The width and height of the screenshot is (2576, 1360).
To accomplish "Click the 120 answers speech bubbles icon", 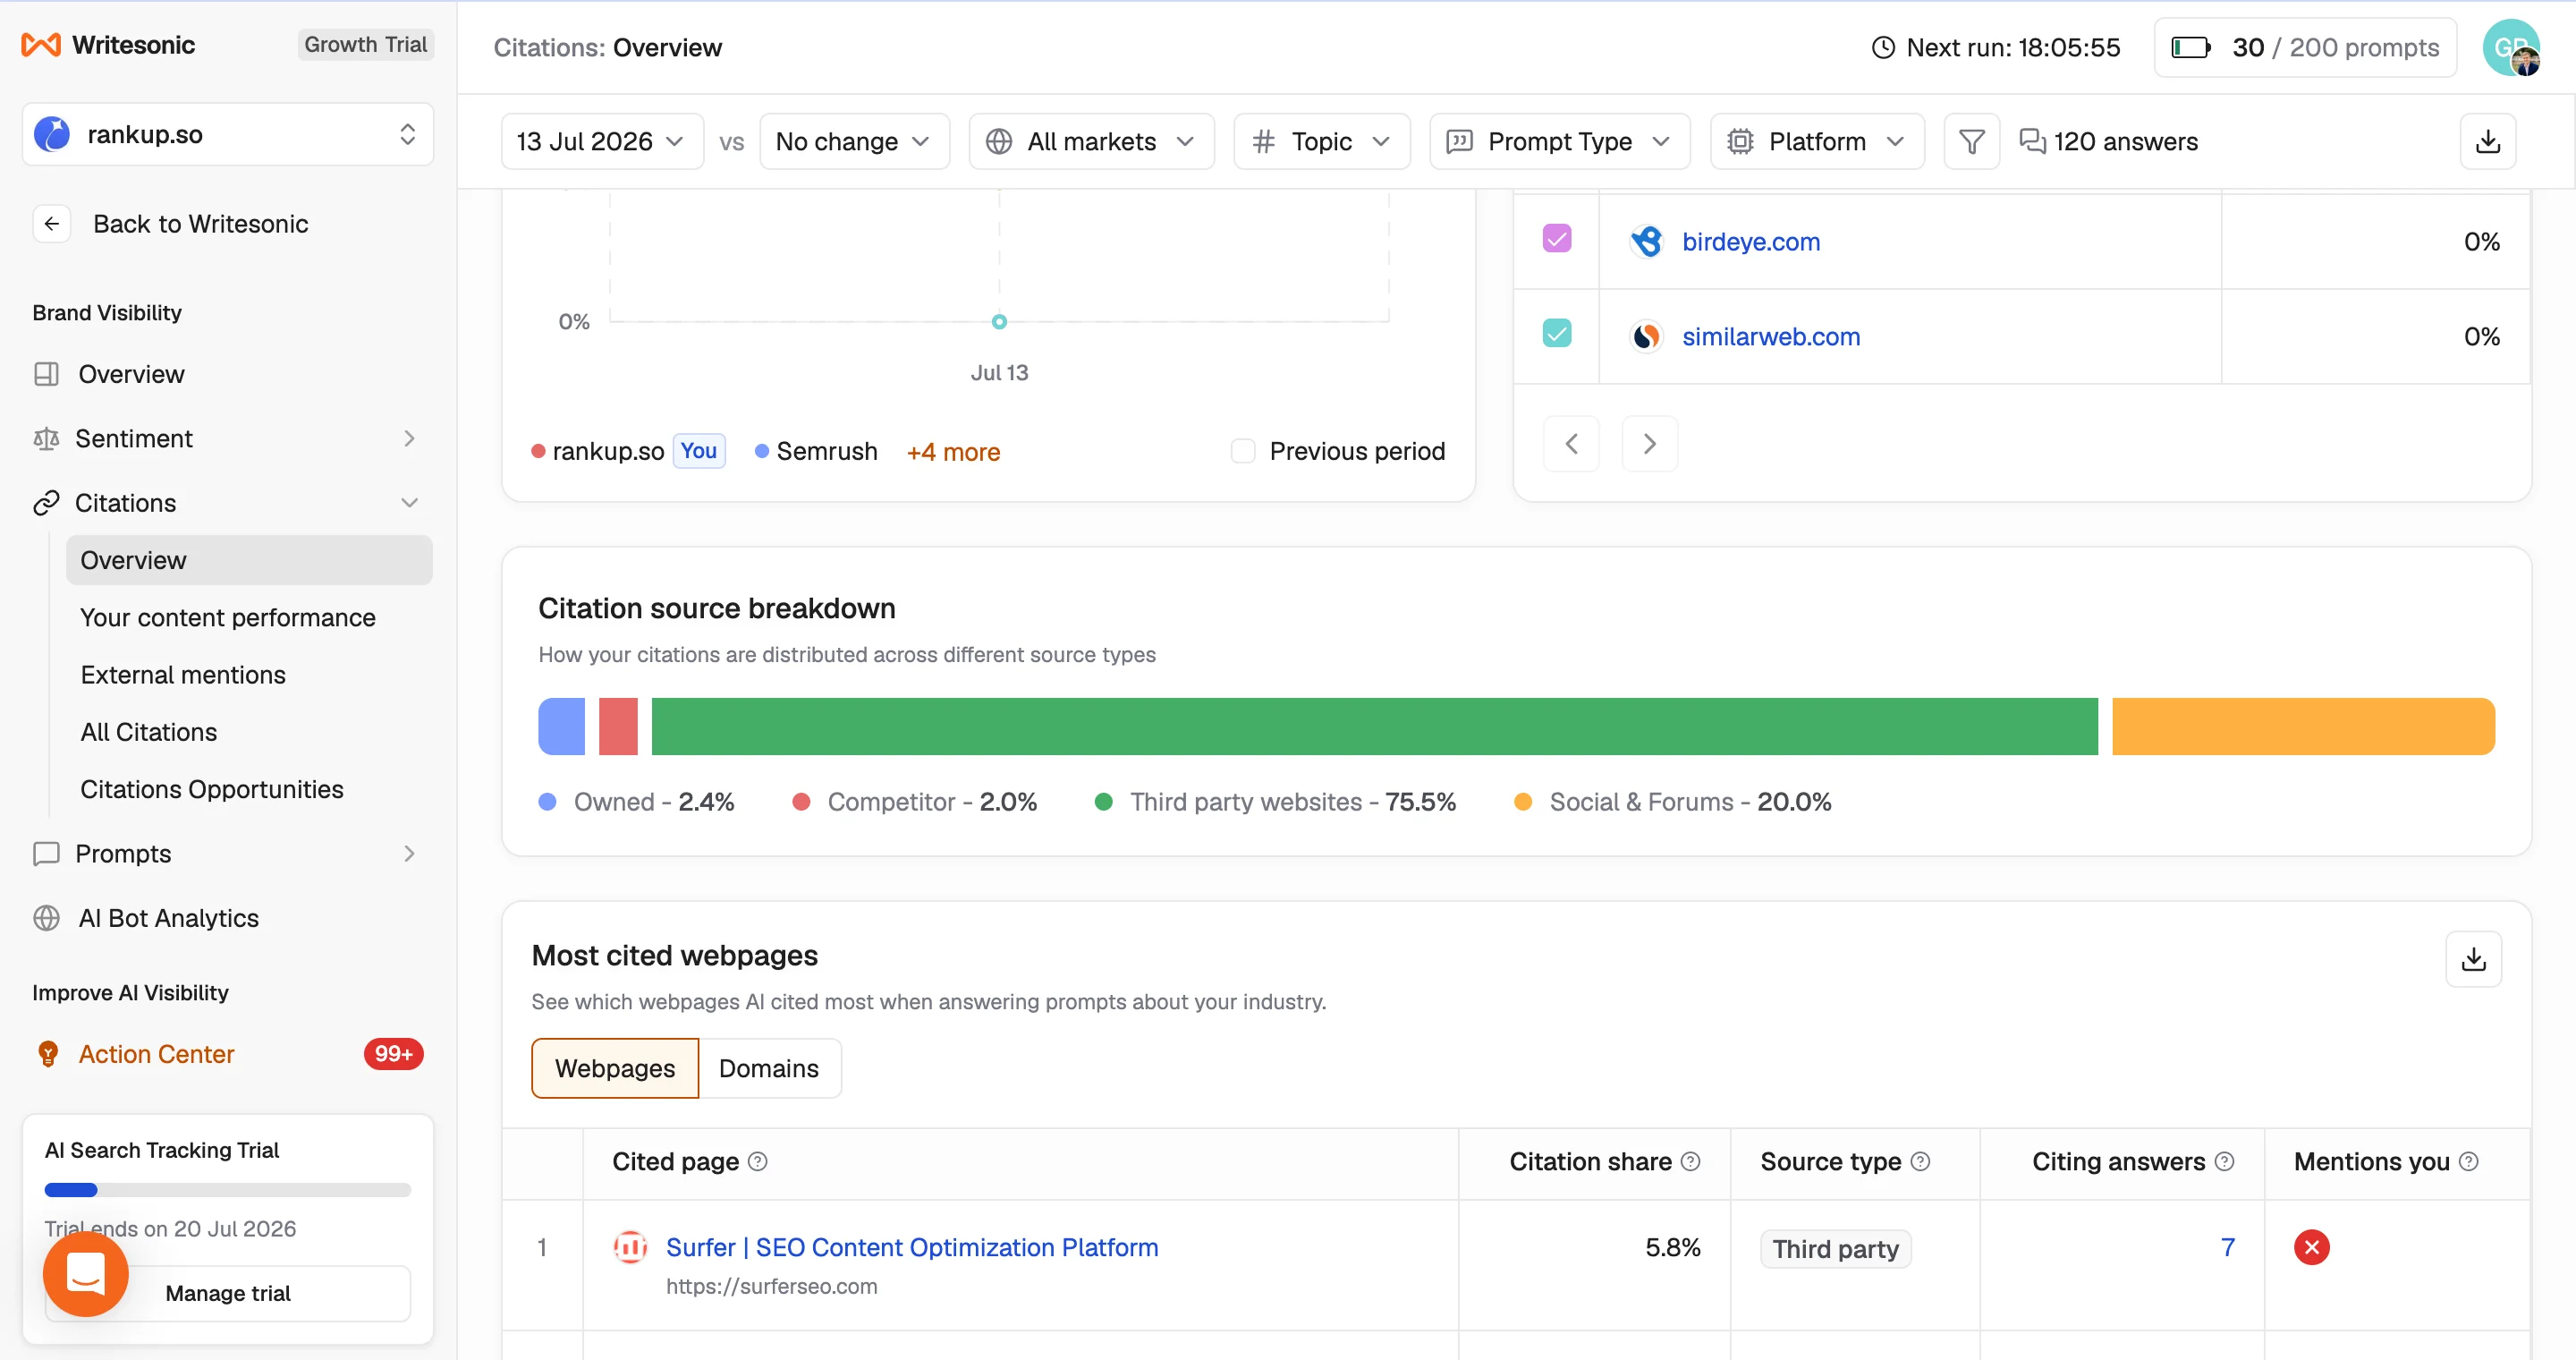I will [2032, 142].
